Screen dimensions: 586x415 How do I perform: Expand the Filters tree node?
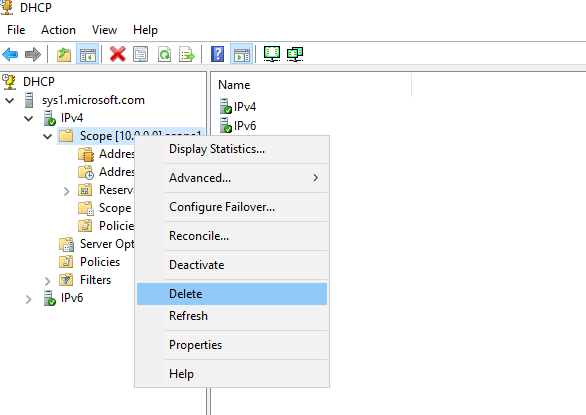click(47, 281)
